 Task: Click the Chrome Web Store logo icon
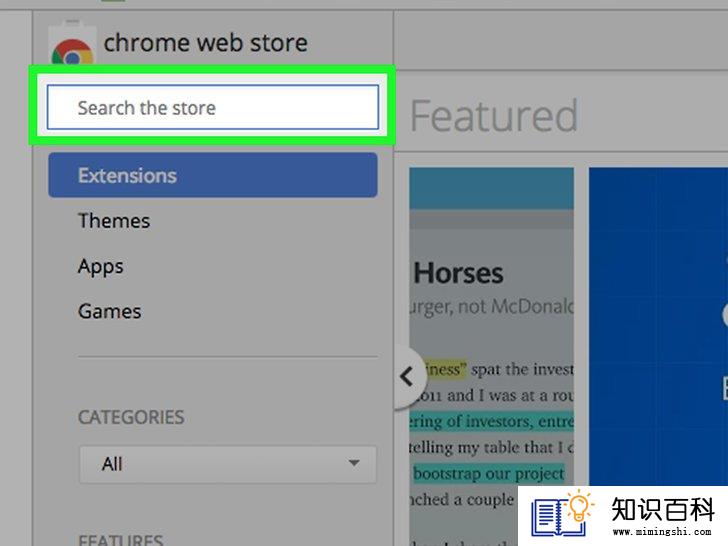(72, 43)
